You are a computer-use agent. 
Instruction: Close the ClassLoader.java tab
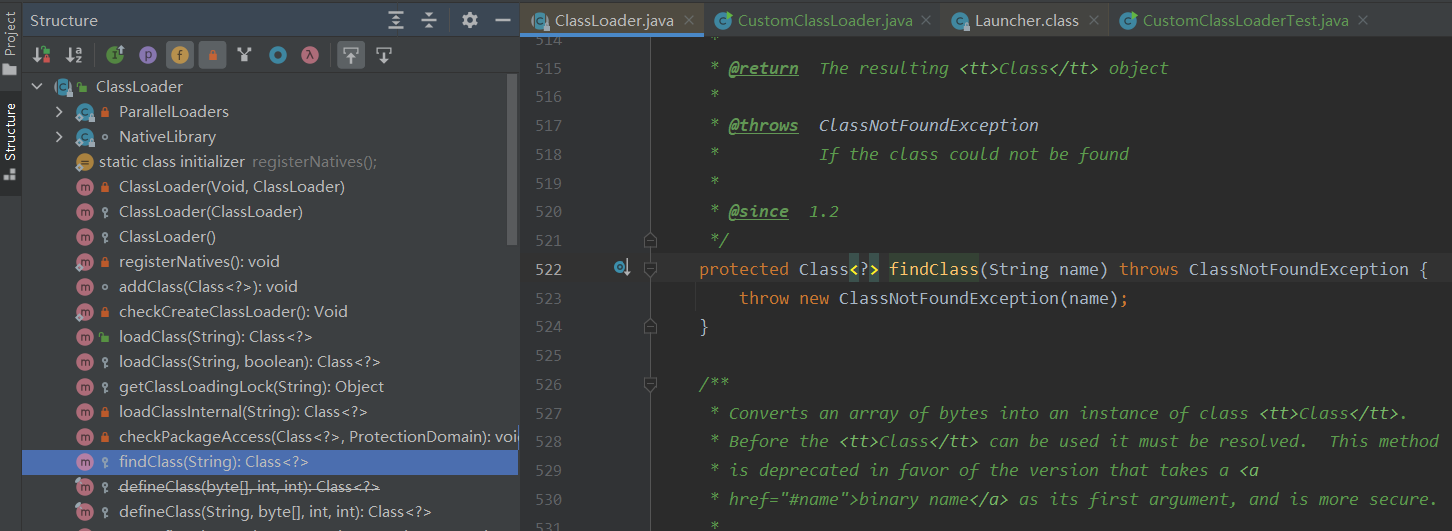[691, 20]
